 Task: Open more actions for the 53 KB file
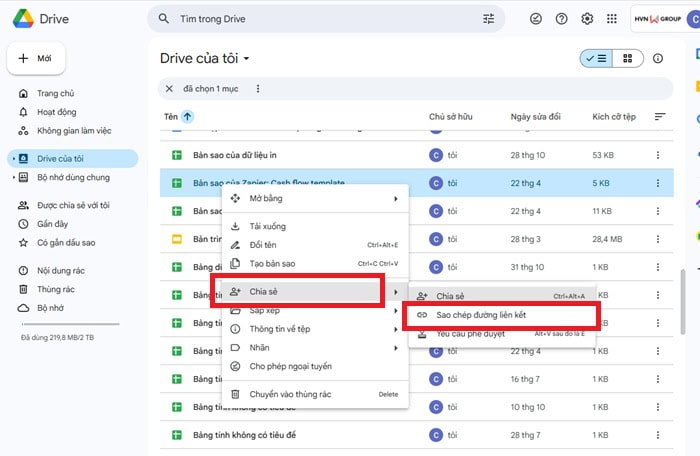click(658, 155)
